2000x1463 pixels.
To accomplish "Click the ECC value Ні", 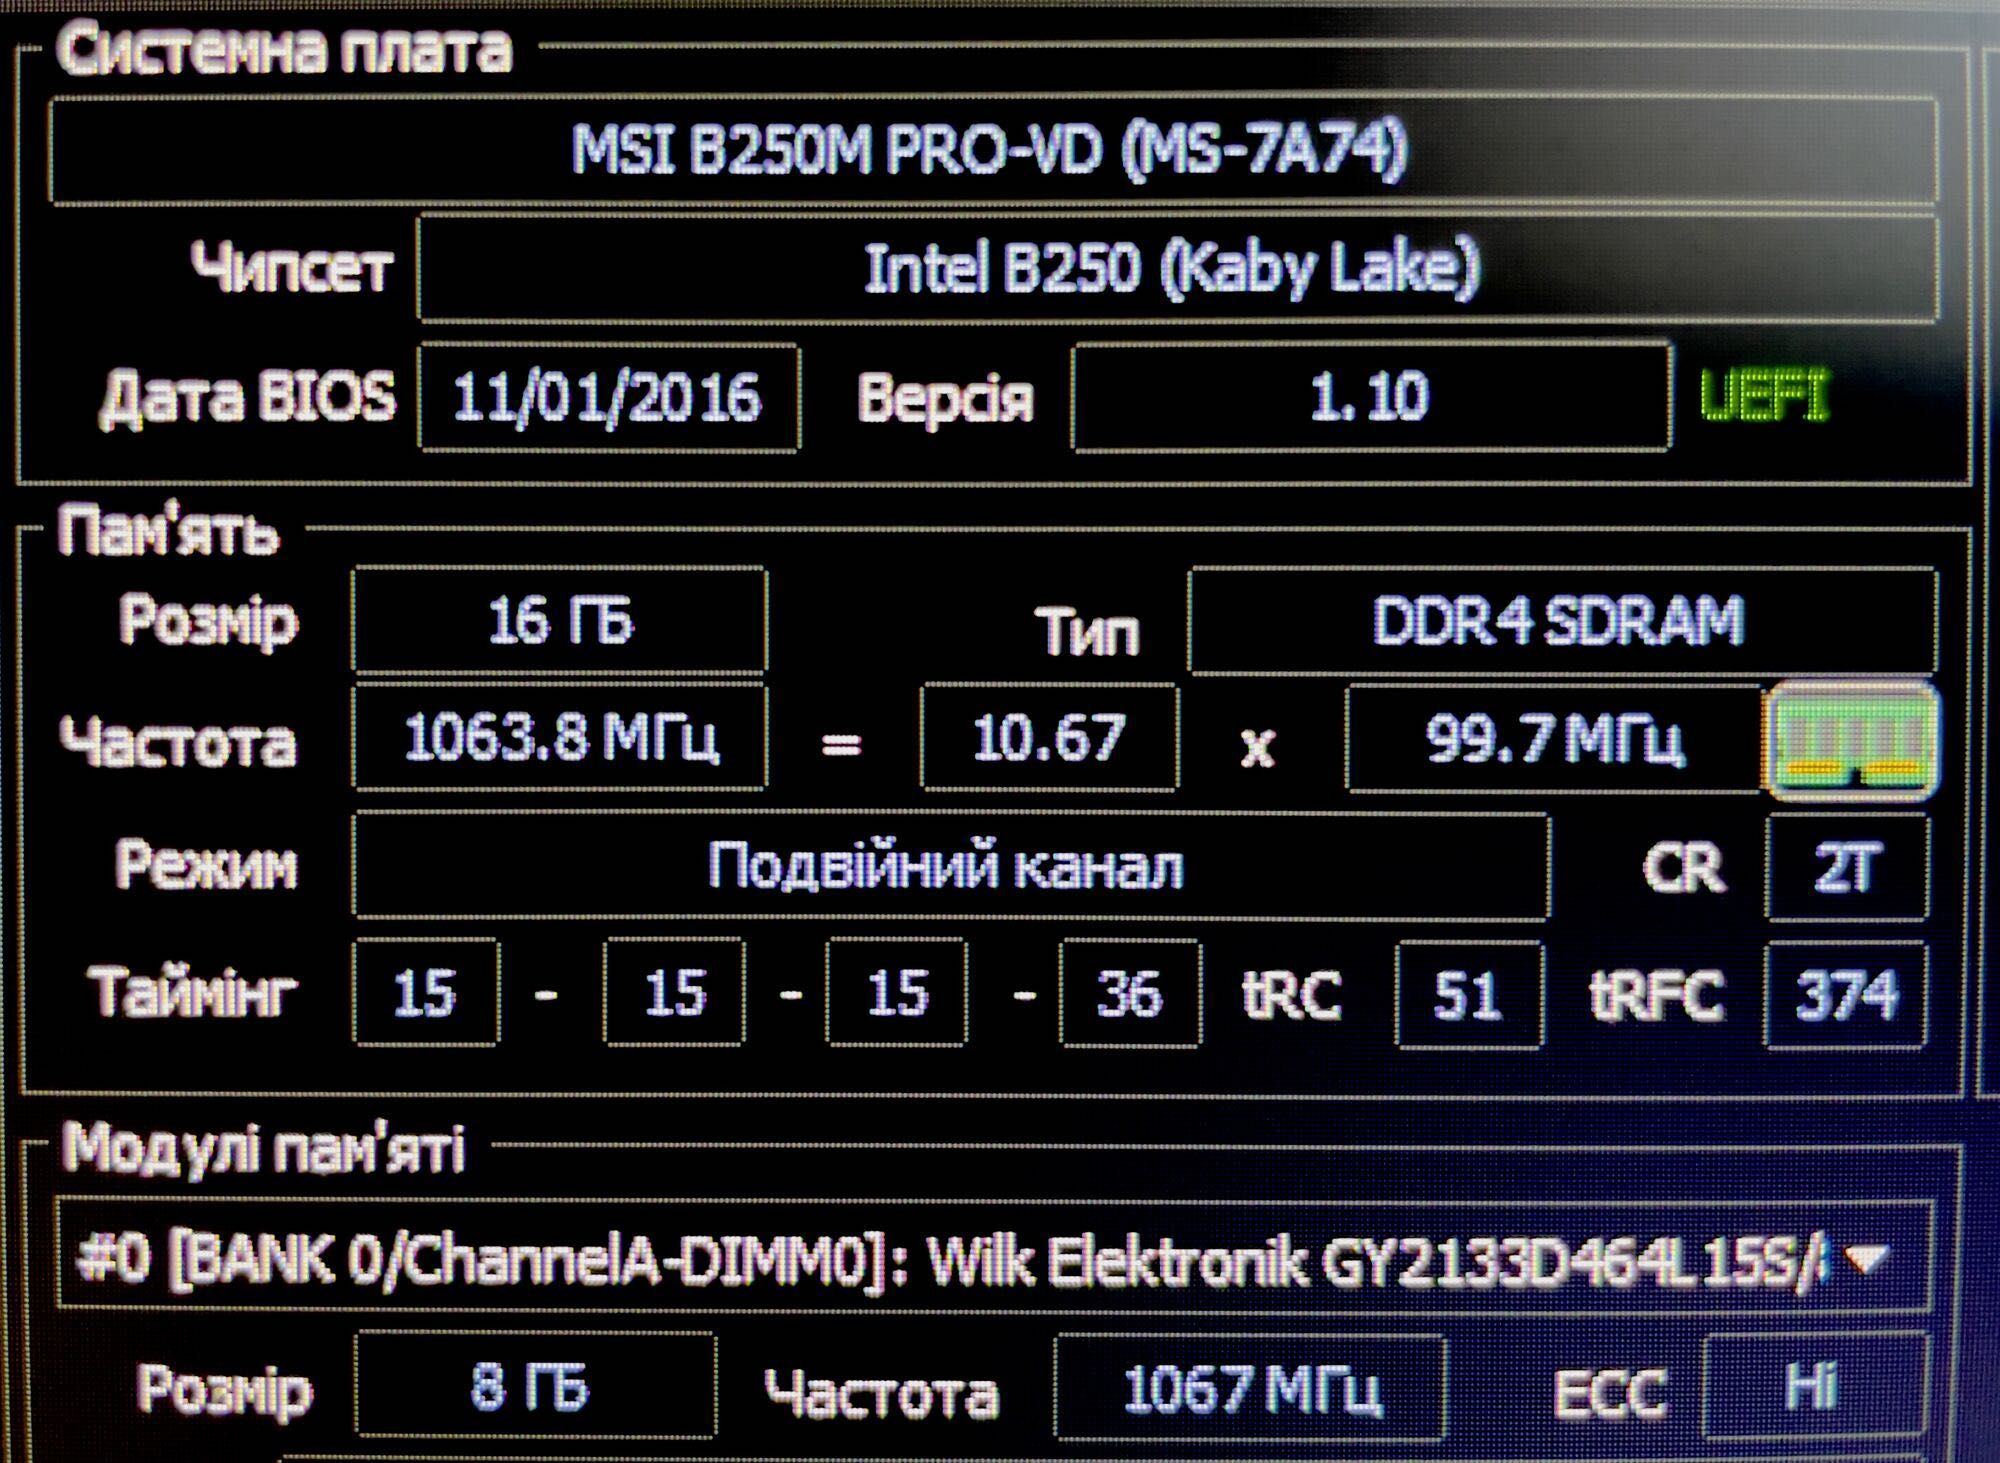I will pyautogui.click(x=1814, y=1387).
